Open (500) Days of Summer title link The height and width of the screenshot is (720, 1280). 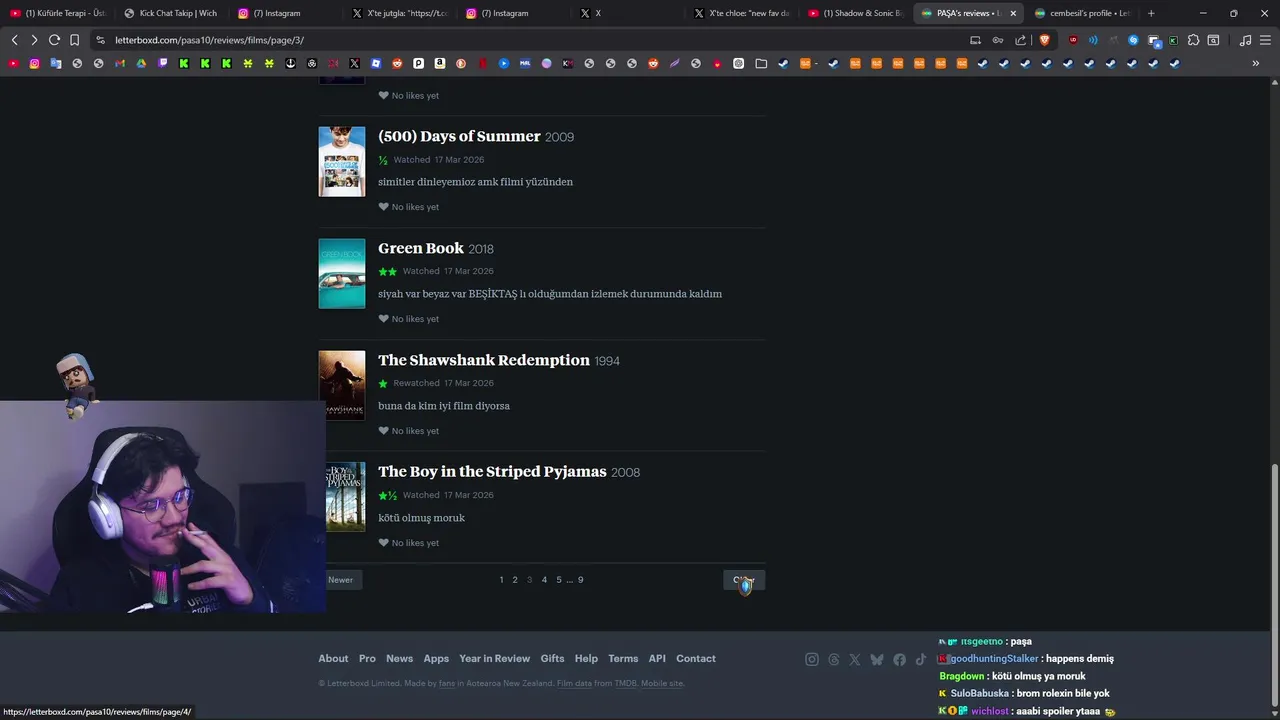459,136
